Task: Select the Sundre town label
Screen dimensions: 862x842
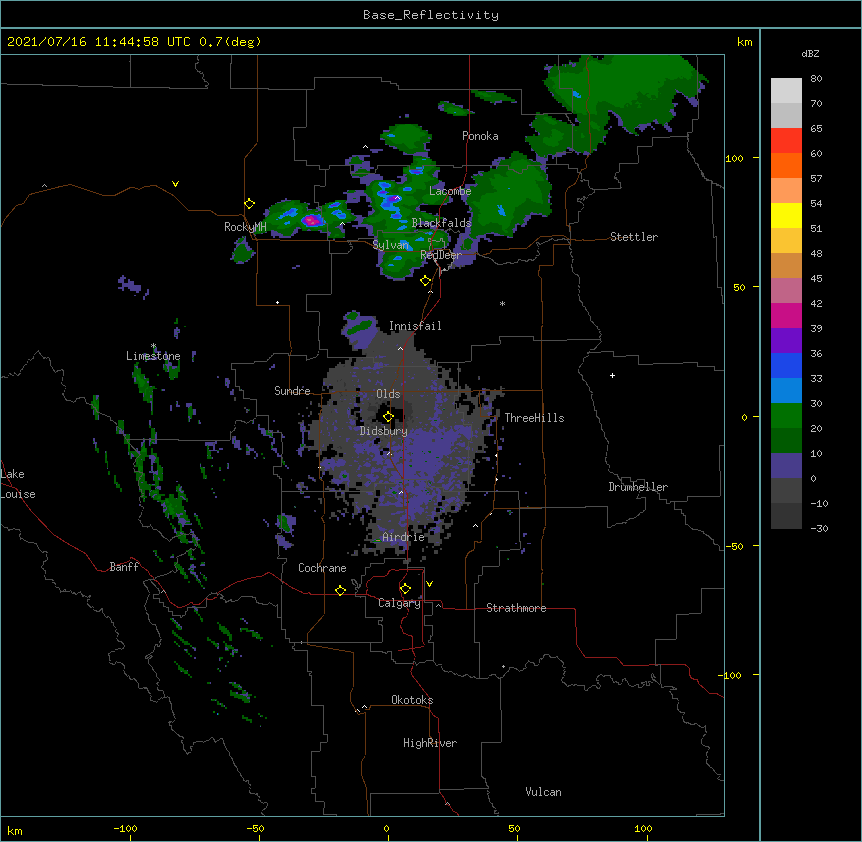Action: pos(292,391)
